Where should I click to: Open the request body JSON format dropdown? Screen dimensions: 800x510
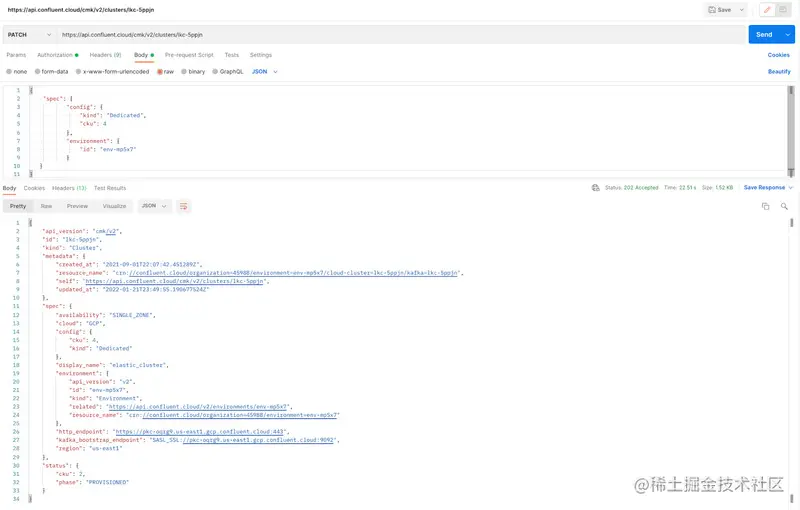pyautogui.click(x=265, y=72)
